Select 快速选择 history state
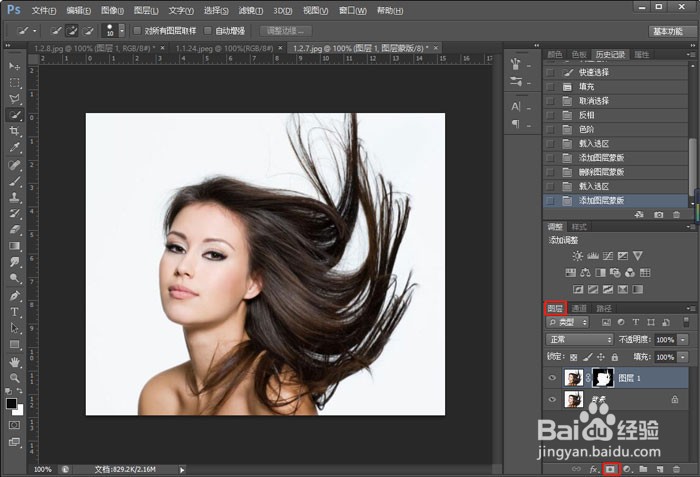Viewport: 700px width, 477px height. (x=615, y=72)
